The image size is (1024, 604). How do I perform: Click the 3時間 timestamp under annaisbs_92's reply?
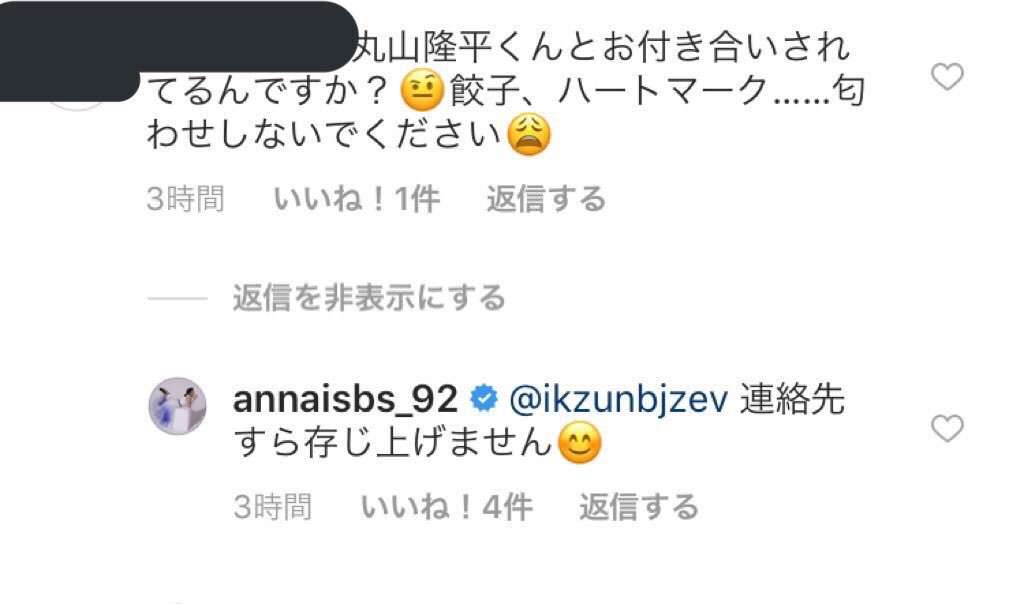272,507
